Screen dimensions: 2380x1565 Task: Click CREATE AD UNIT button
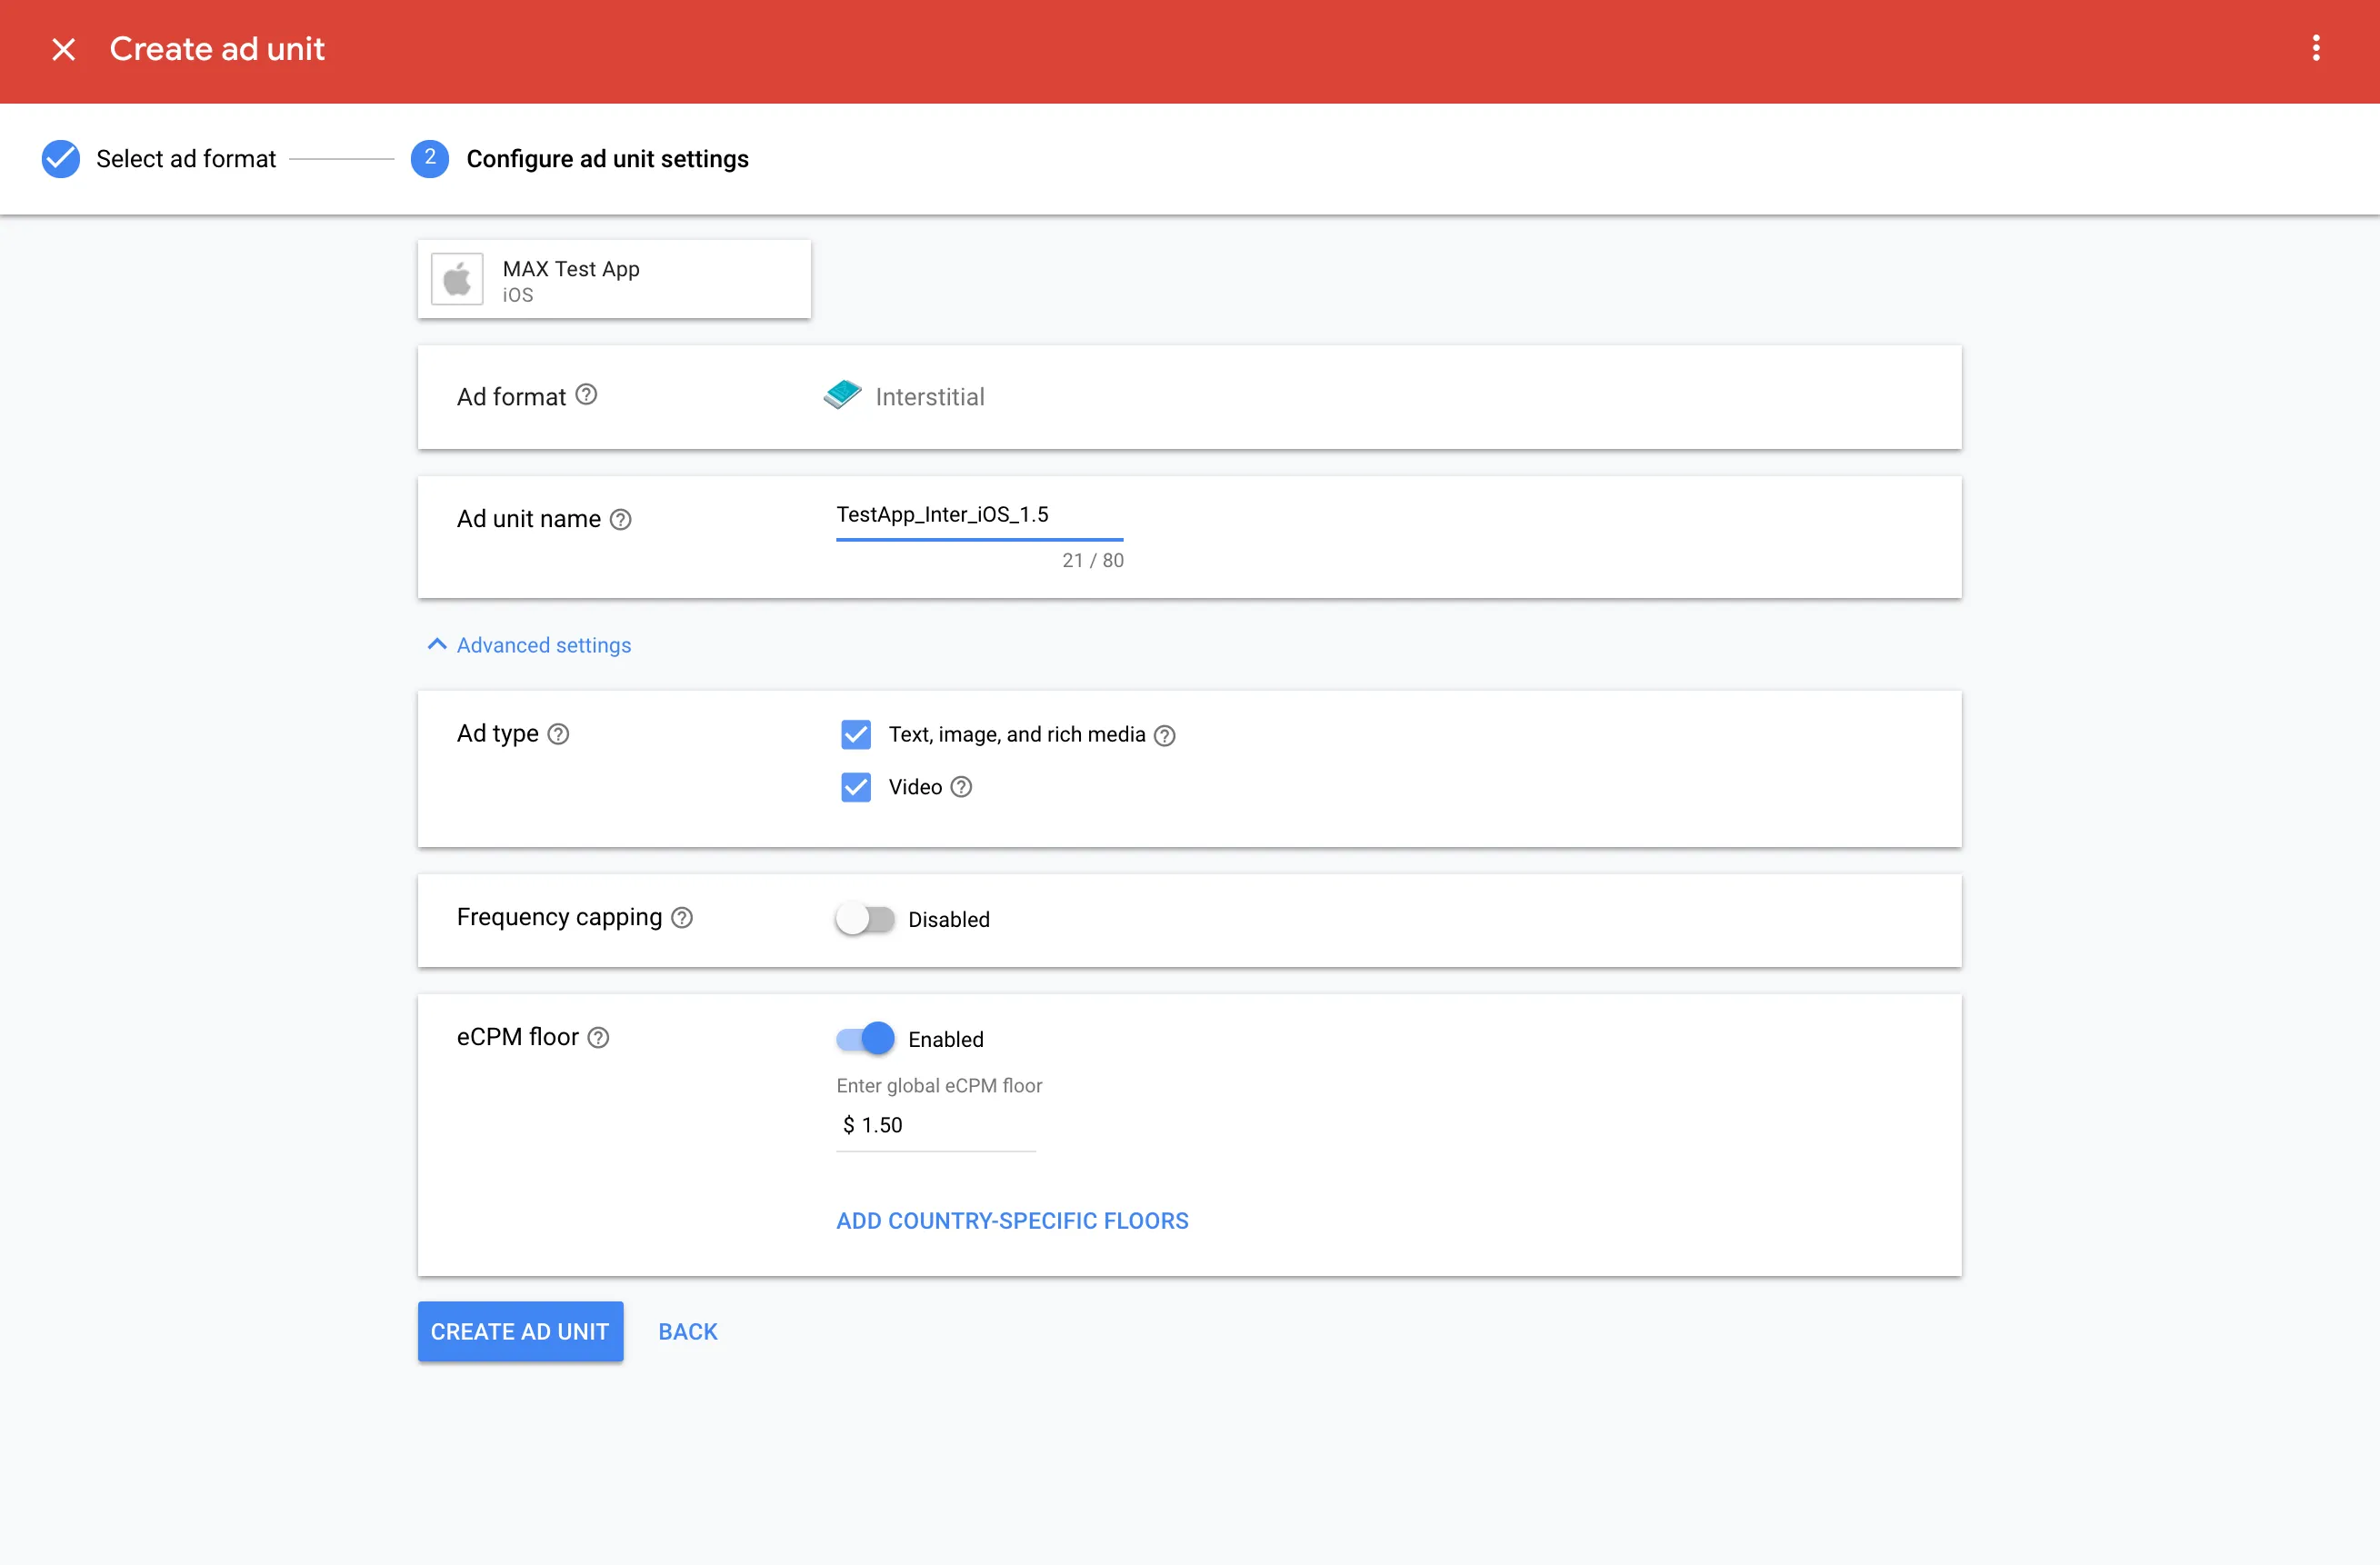520,1331
